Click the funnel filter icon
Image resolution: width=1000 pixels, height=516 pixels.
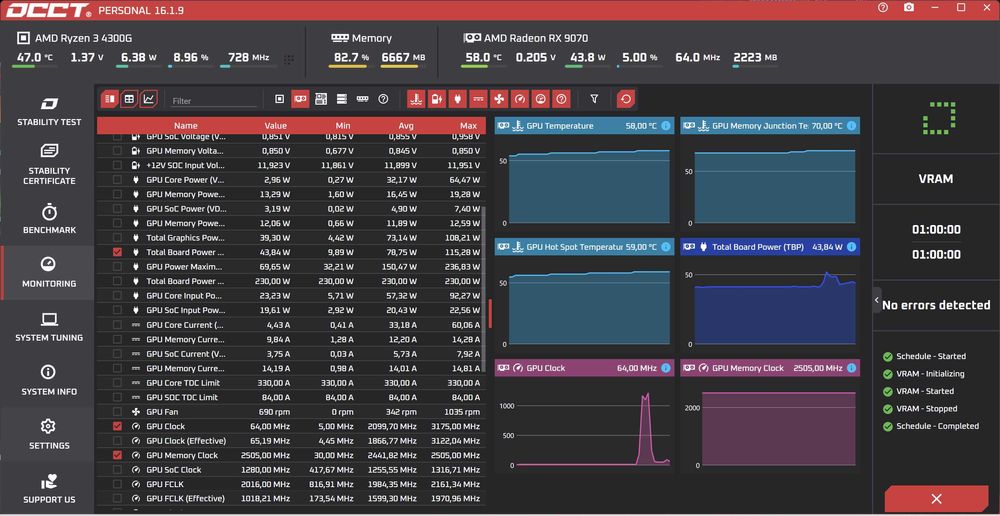tap(594, 99)
